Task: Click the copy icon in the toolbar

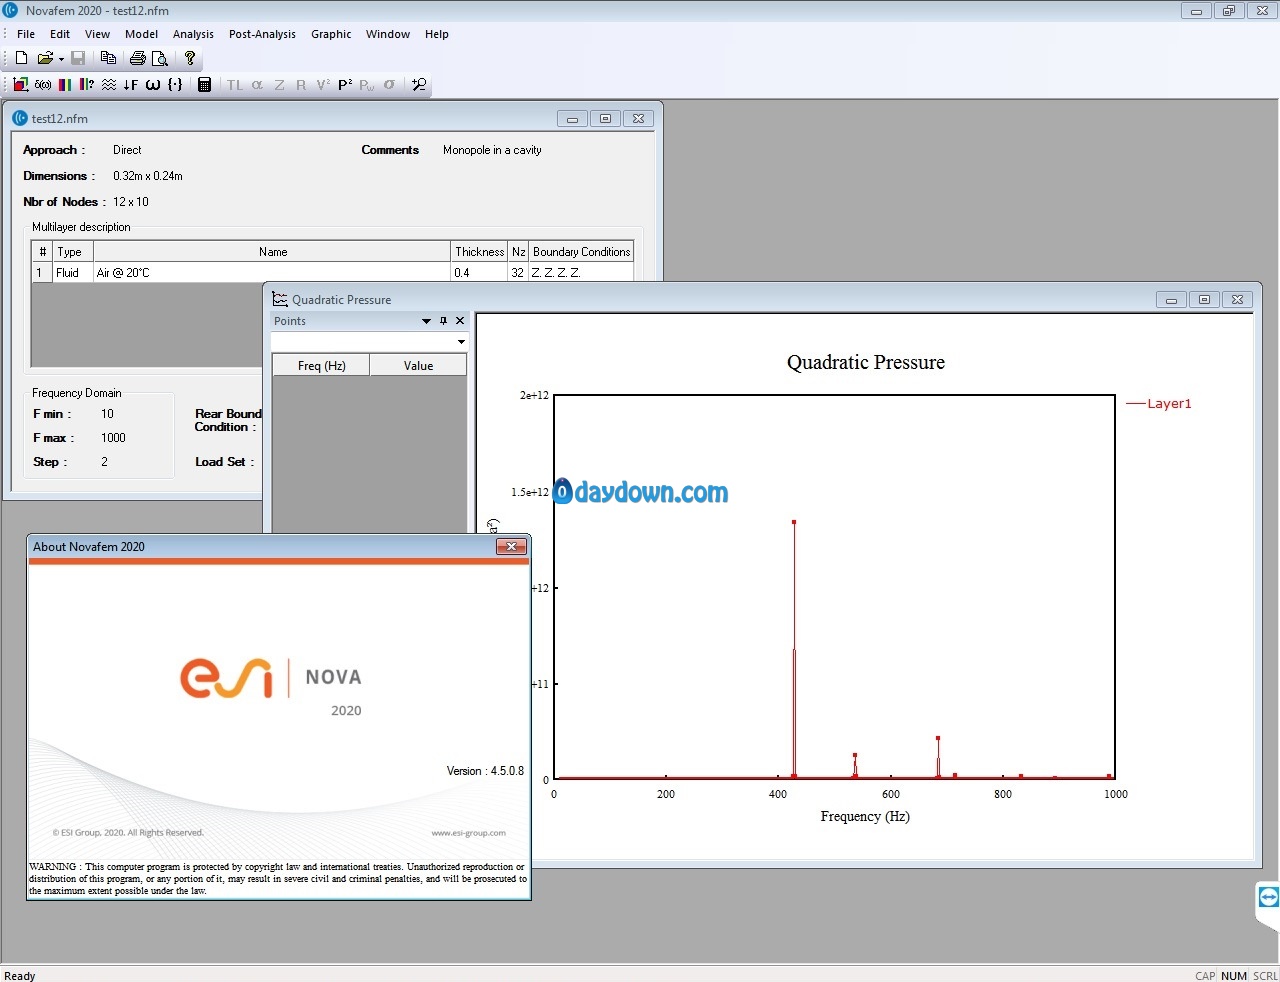Action: (108, 58)
